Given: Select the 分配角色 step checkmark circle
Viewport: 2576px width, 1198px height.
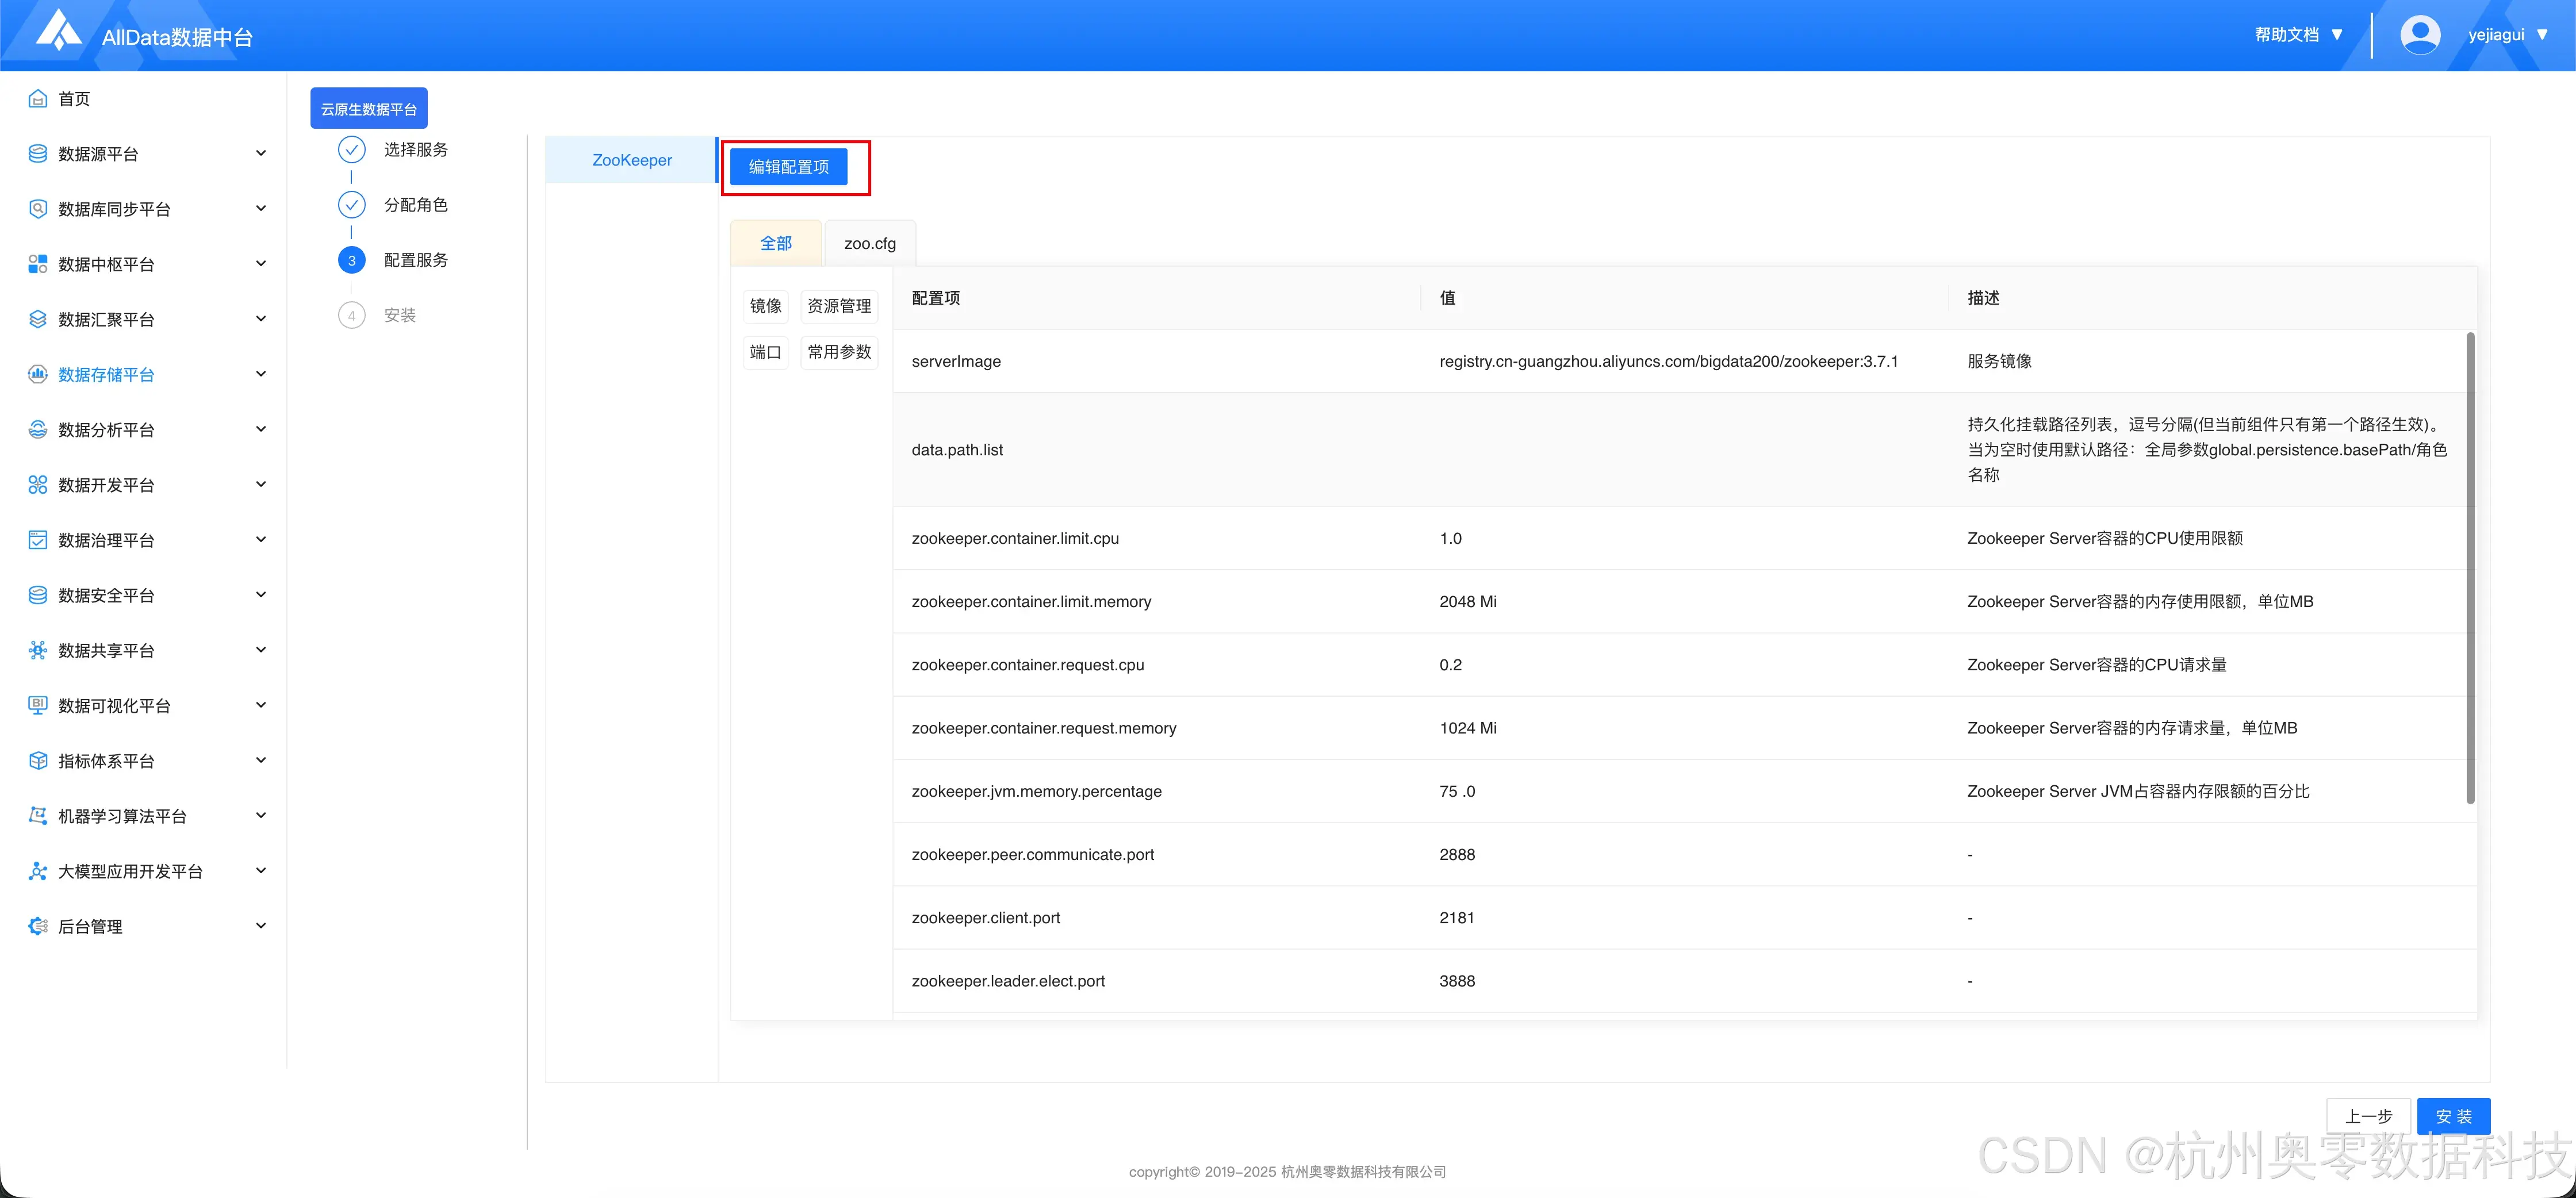Looking at the screenshot, I should (x=351, y=205).
